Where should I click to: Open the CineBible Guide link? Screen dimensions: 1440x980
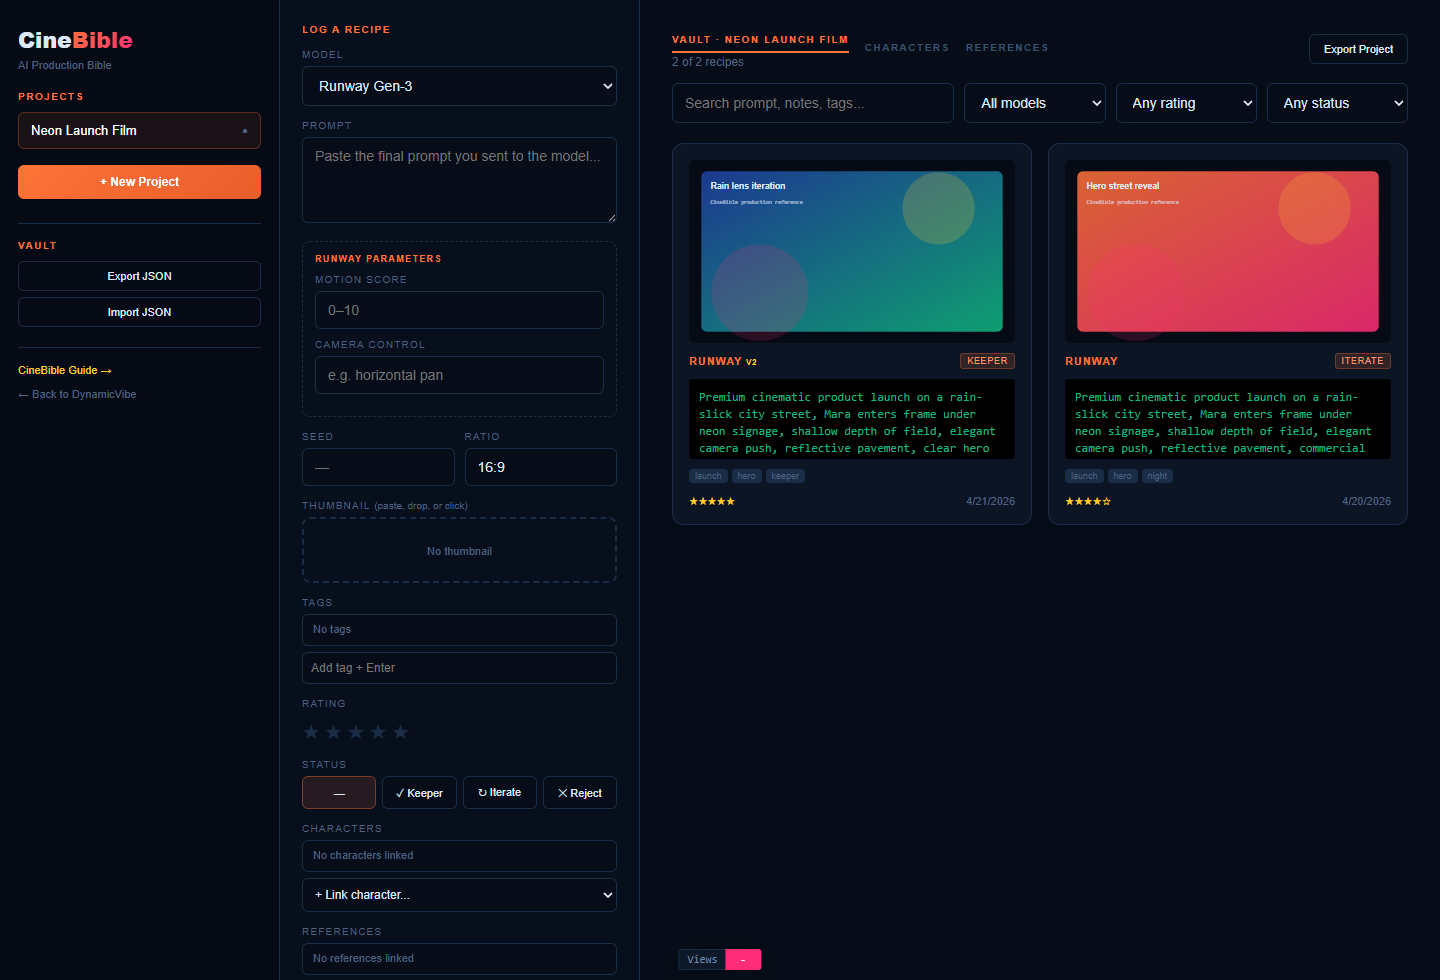coord(65,370)
